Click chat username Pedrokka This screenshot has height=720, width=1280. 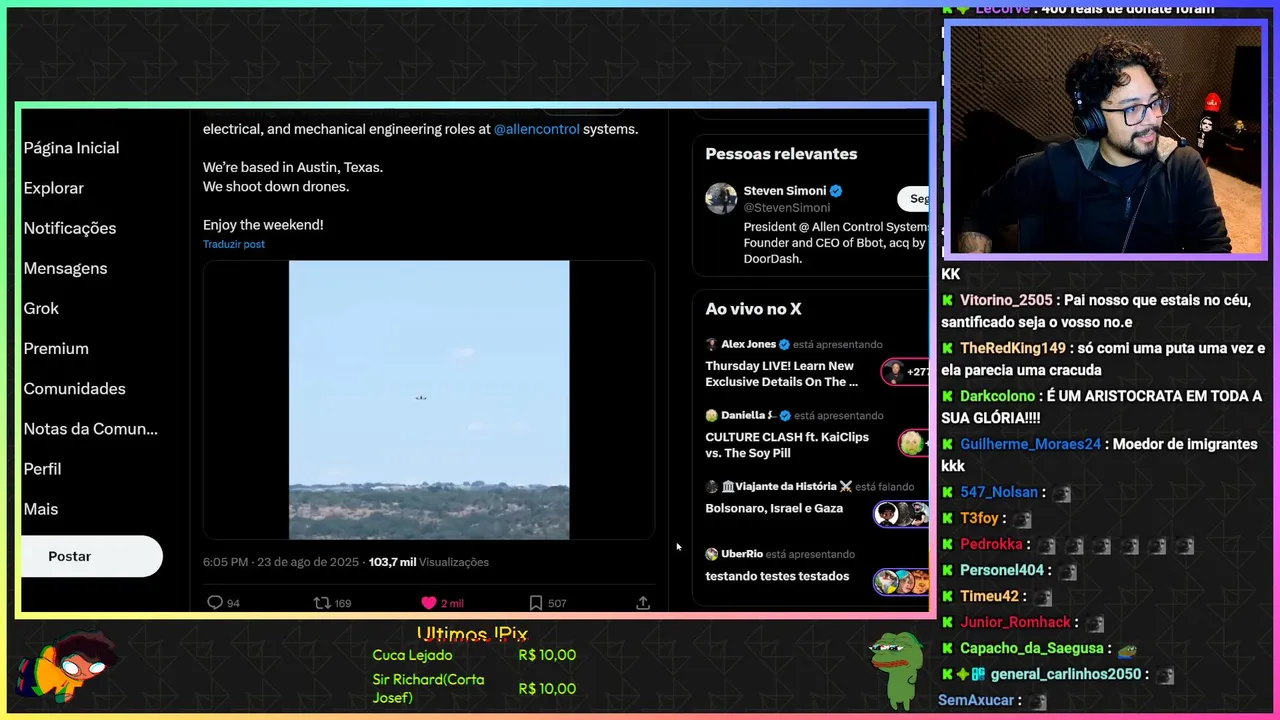pos(991,544)
